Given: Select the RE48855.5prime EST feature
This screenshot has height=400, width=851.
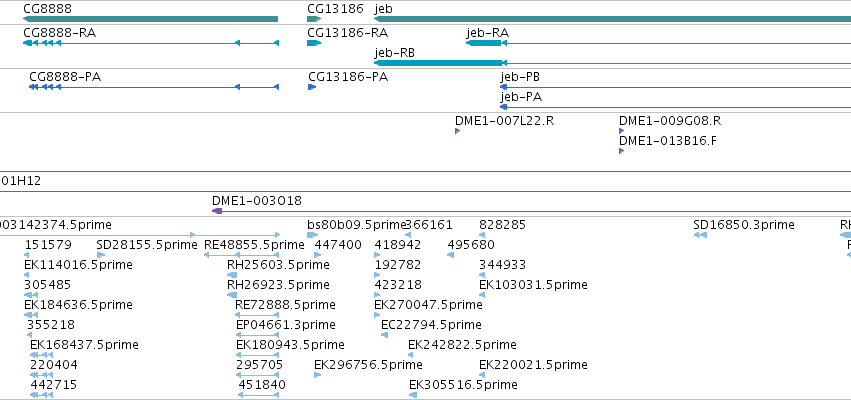Looking at the screenshot, I should (242, 255).
